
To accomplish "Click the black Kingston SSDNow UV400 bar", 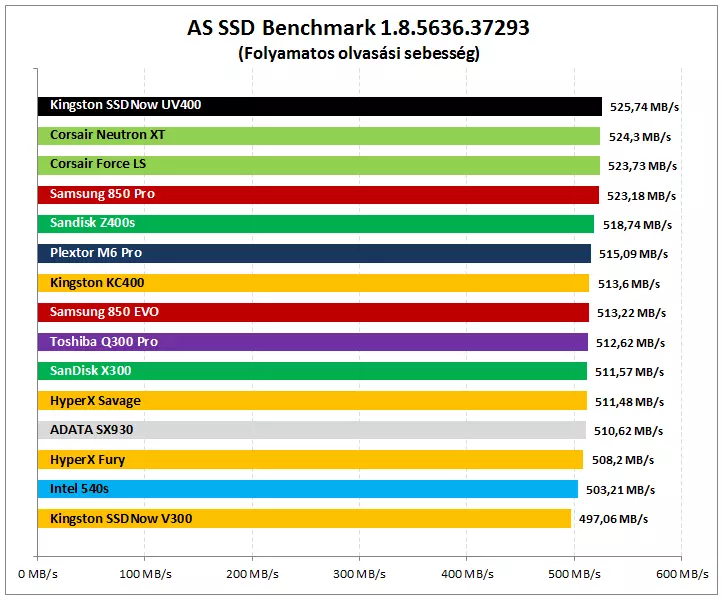I will click(x=320, y=106).
